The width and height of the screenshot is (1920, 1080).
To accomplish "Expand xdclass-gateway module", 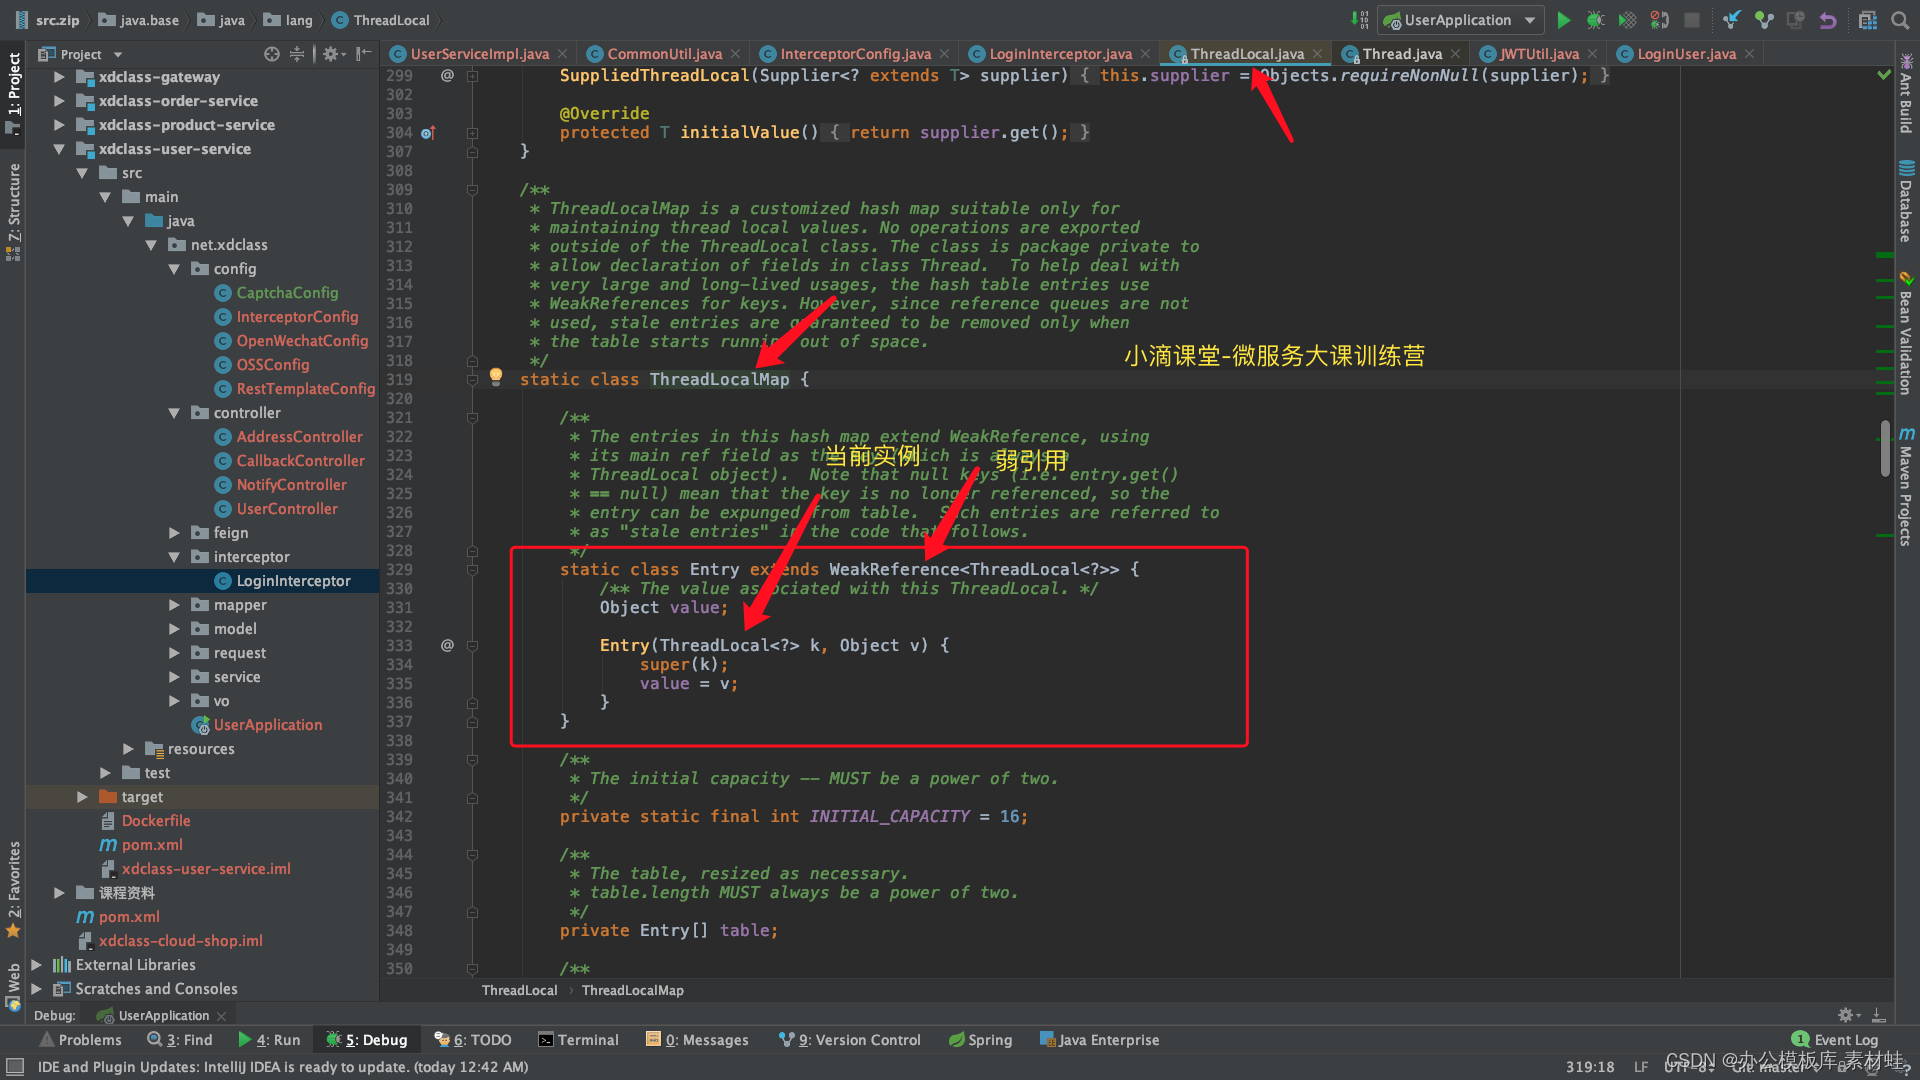I will (59, 77).
